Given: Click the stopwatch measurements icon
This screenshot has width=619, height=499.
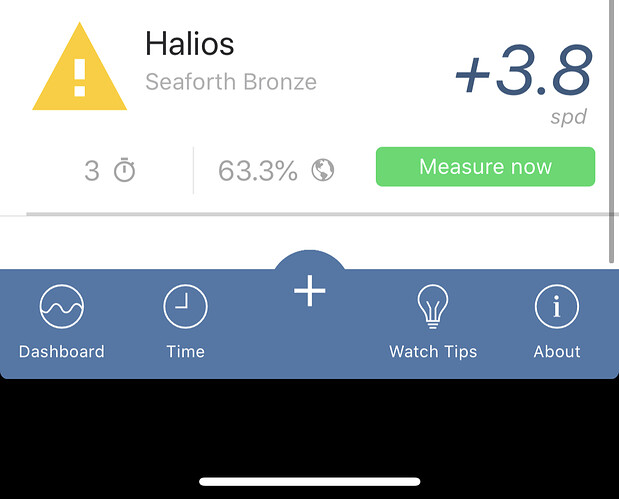Looking at the screenshot, I should pos(124,170).
